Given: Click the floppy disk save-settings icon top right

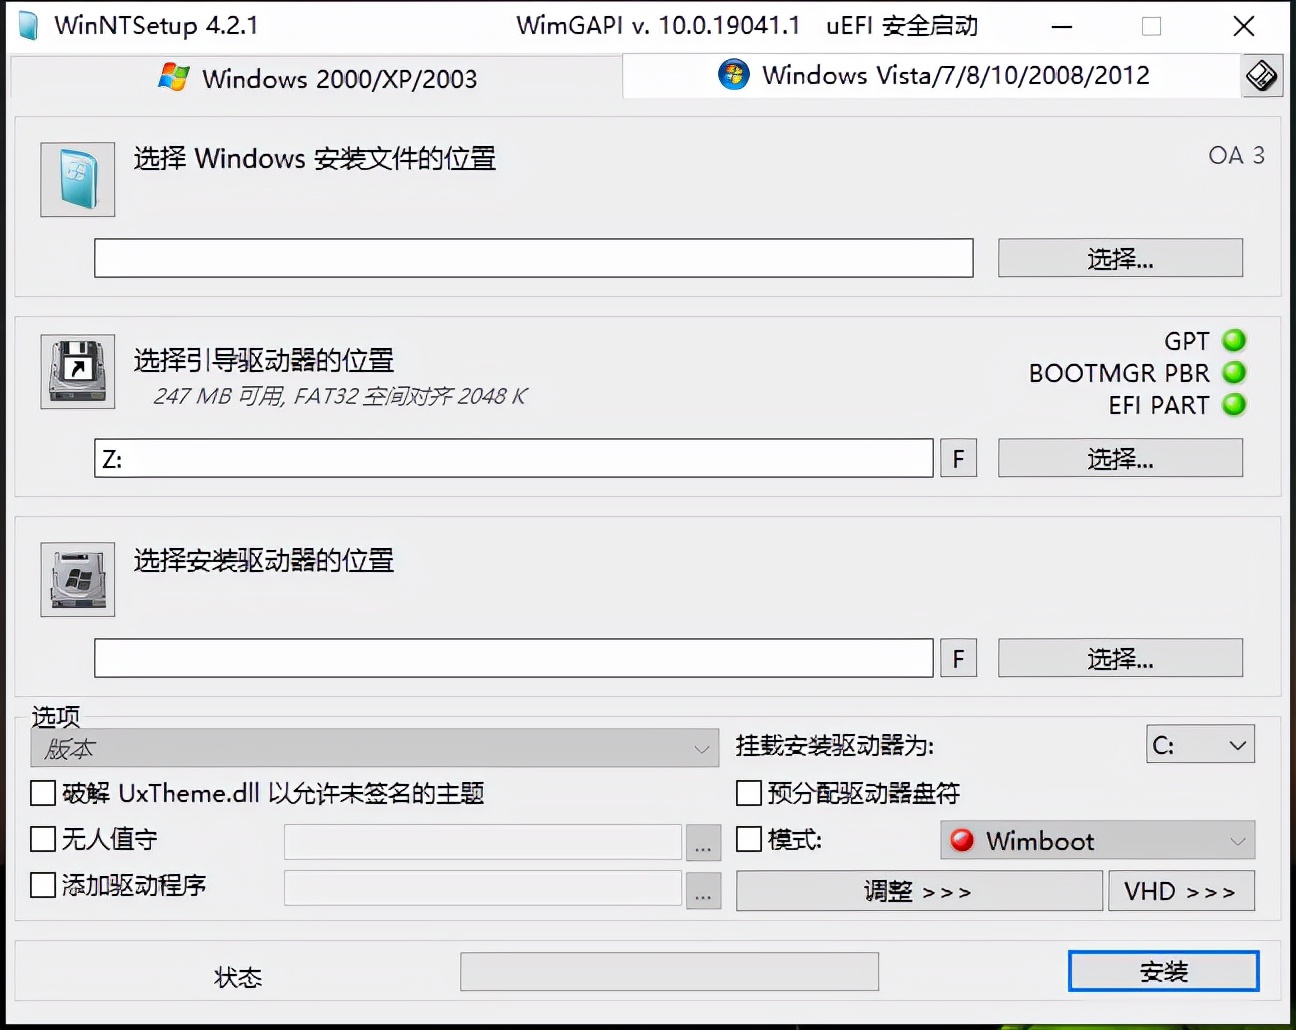Looking at the screenshot, I should (1262, 75).
